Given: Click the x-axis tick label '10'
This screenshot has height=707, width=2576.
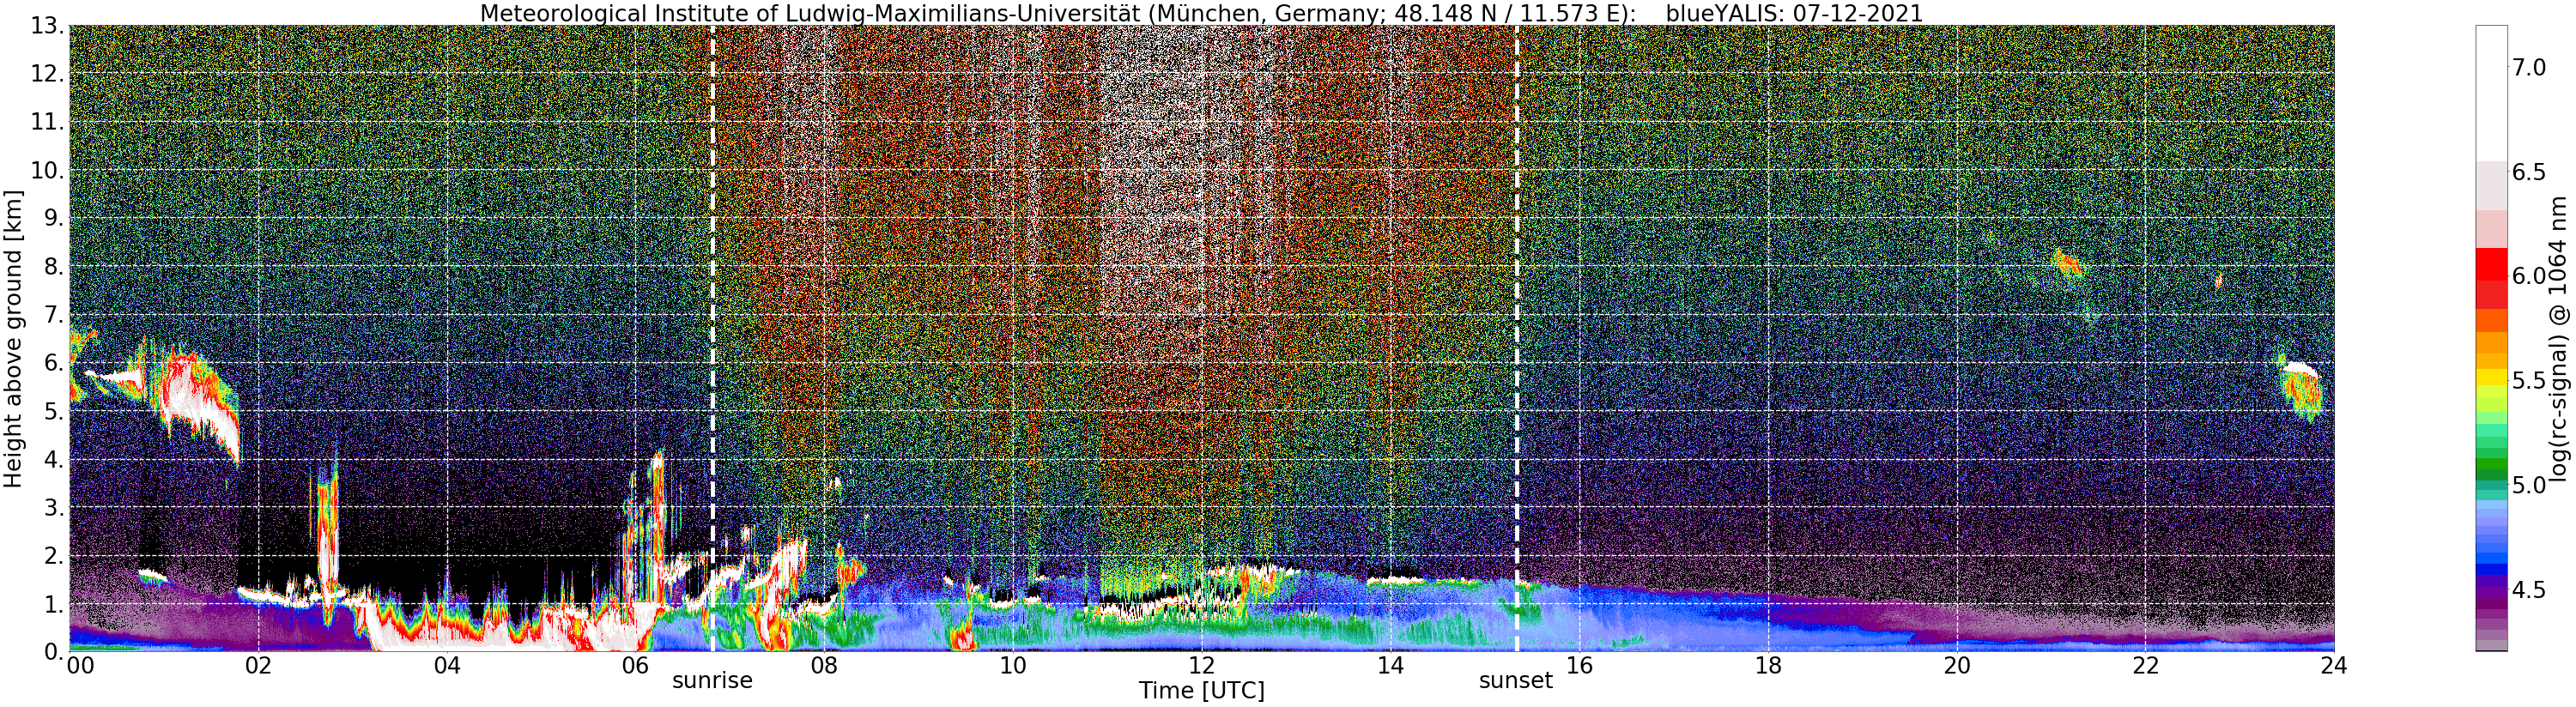Looking at the screenshot, I should [x=1013, y=666].
